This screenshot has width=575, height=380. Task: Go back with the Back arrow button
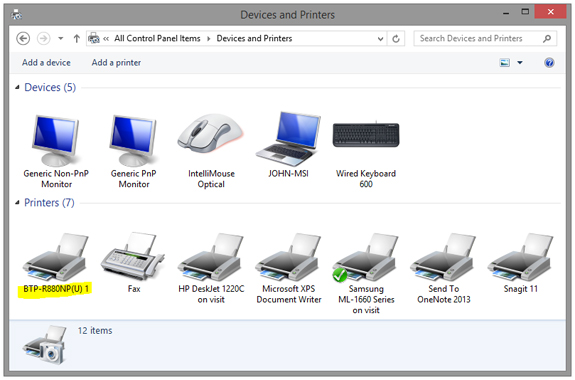click(x=23, y=39)
